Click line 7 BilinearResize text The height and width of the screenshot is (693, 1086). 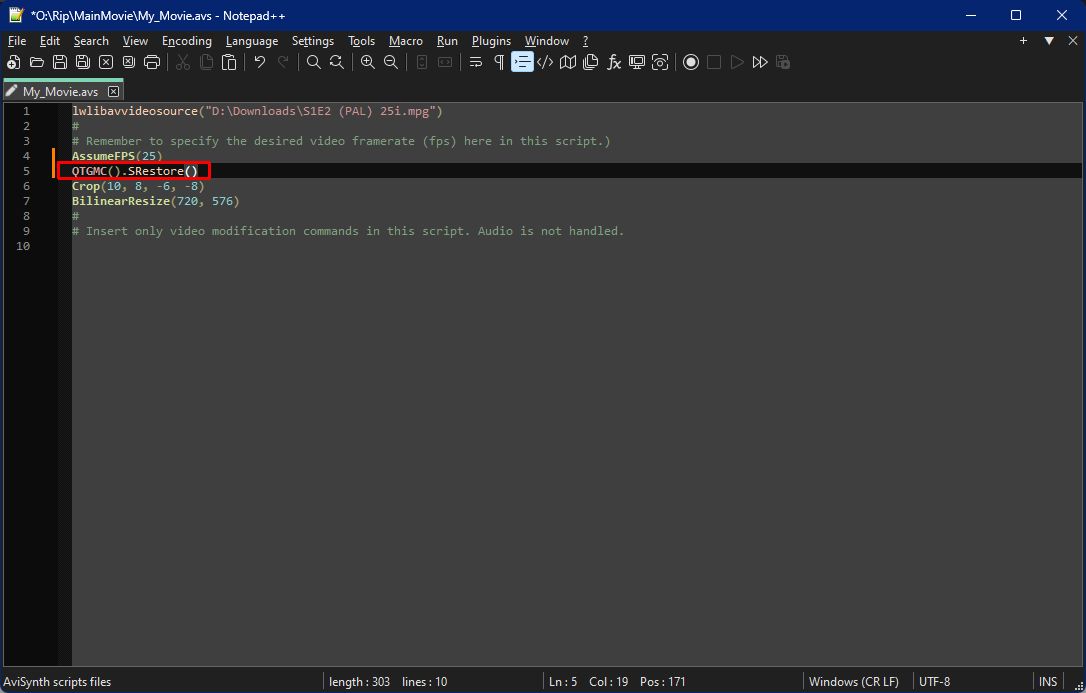tap(120, 201)
